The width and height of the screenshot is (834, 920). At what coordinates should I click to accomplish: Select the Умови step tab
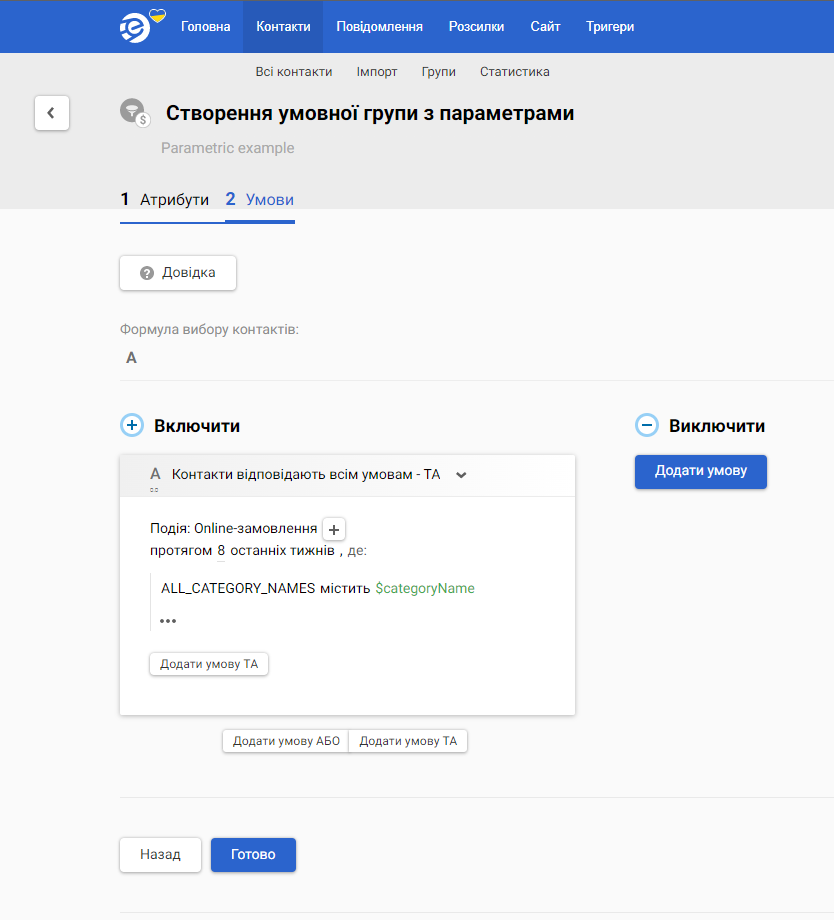click(260, 199)
